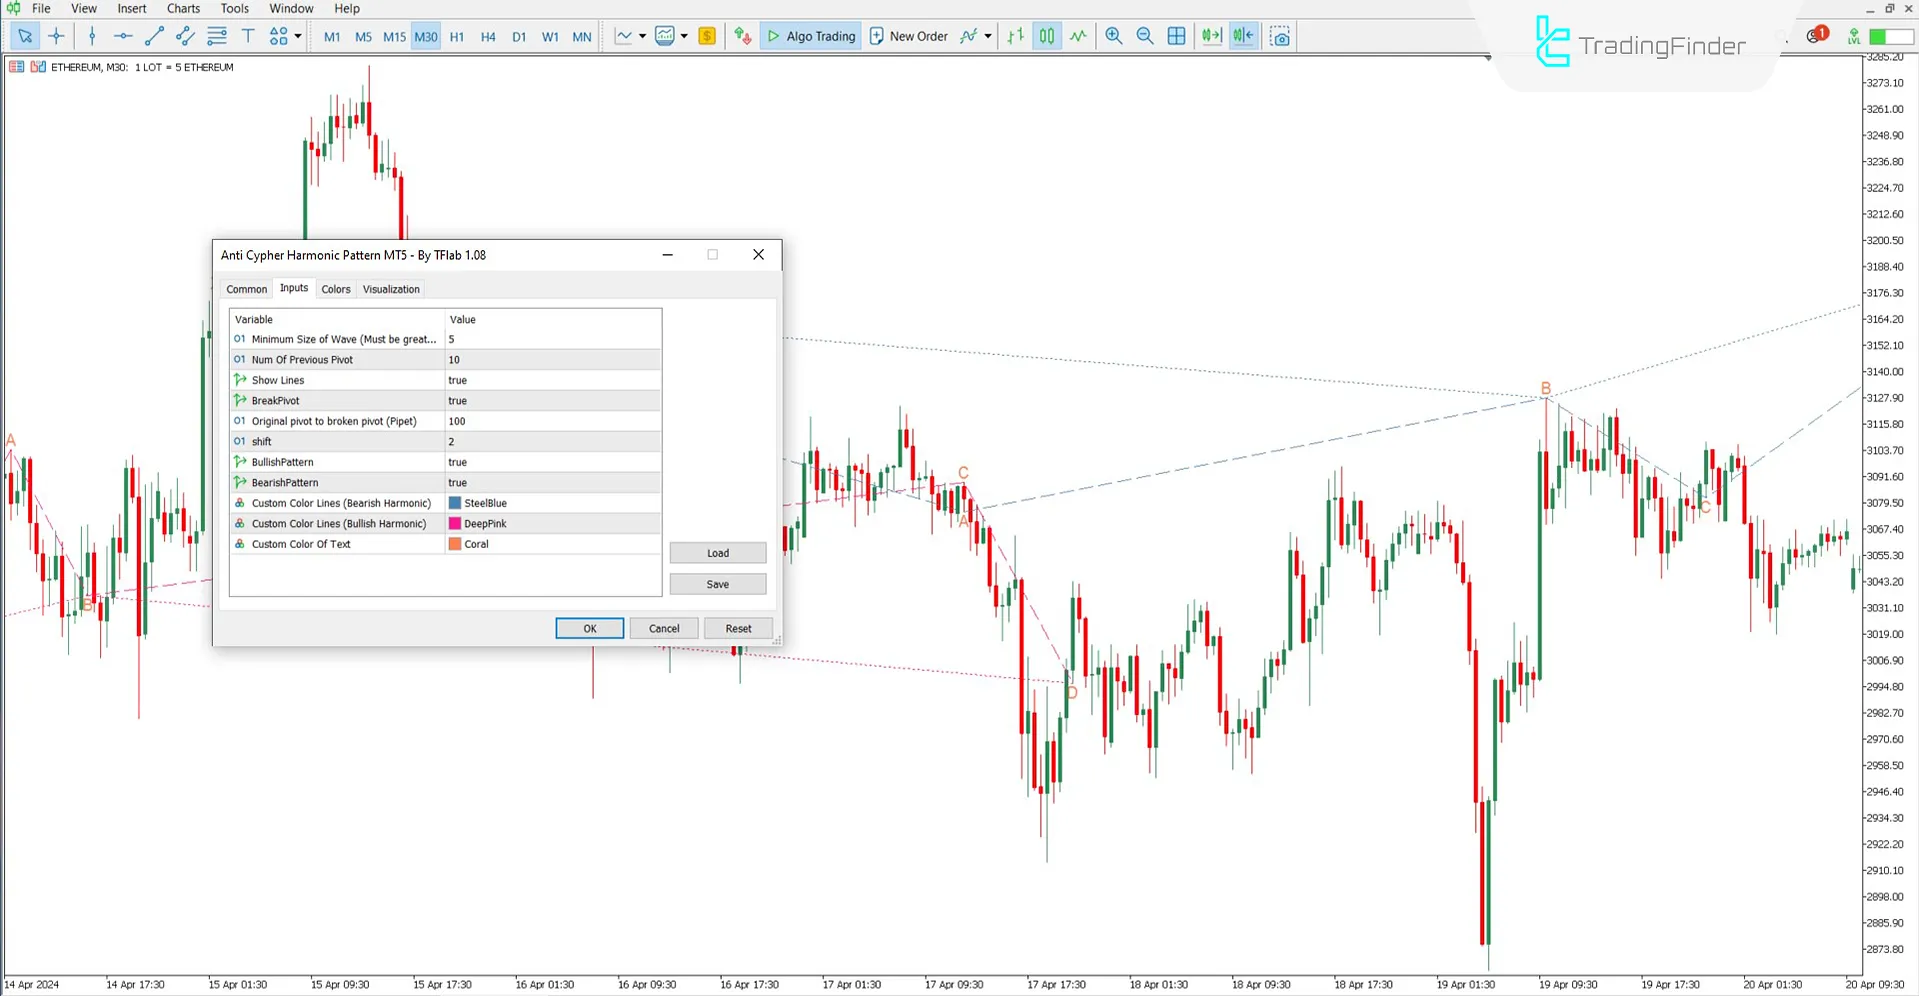Switch chart to Candlestick view

[1046, 36]
